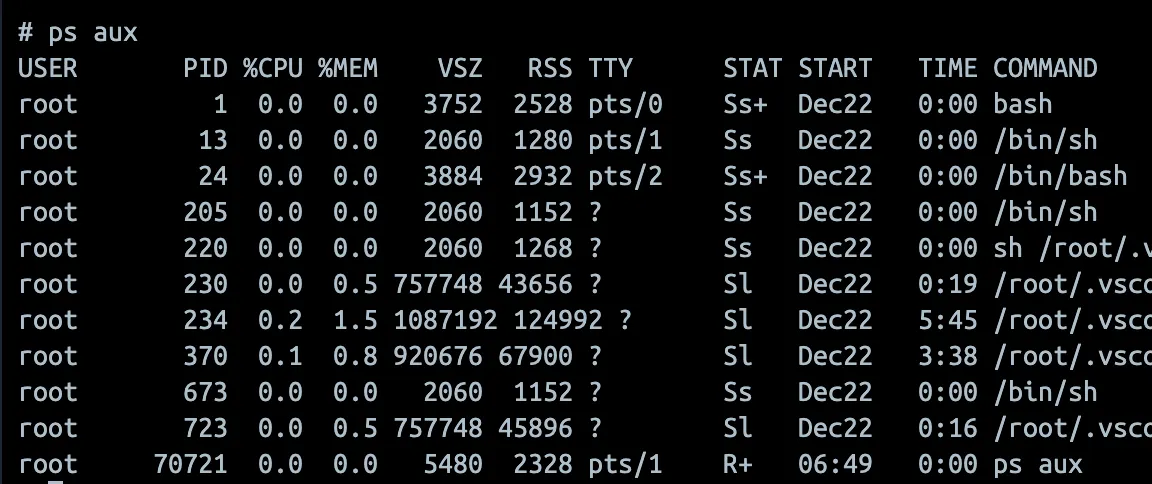Click the START time 06:49
1152x484 pixels.
tap(835, 464)
